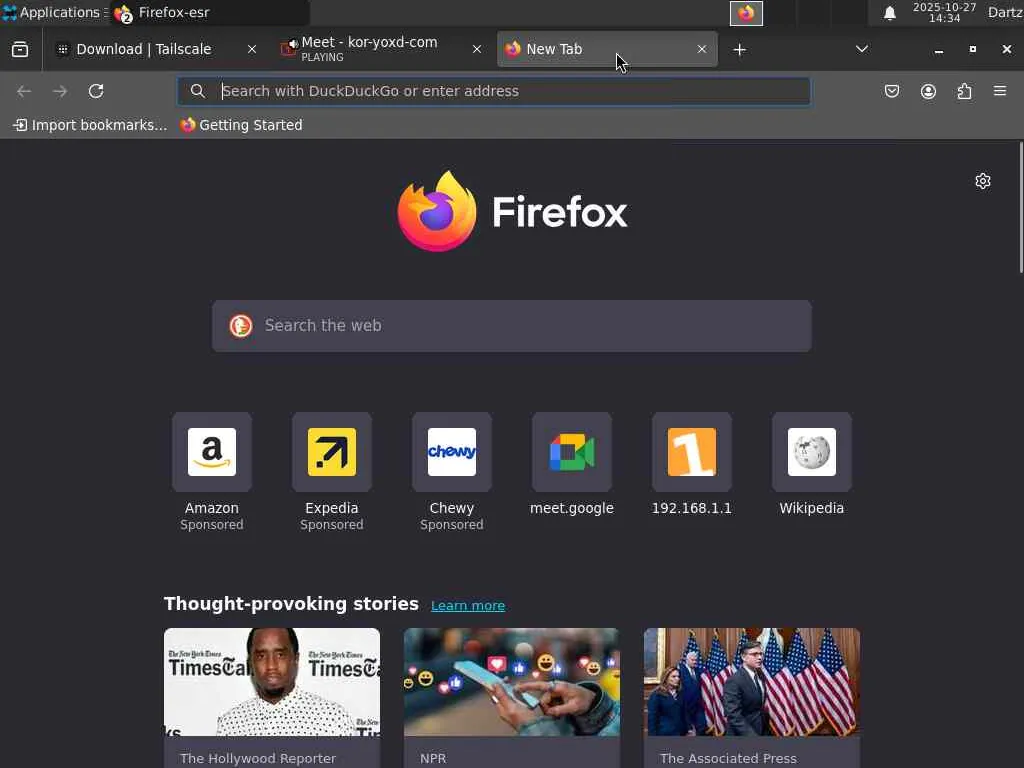Open the application hamburger menu
The image size is (1024, 768).
tap(1000, 91)
